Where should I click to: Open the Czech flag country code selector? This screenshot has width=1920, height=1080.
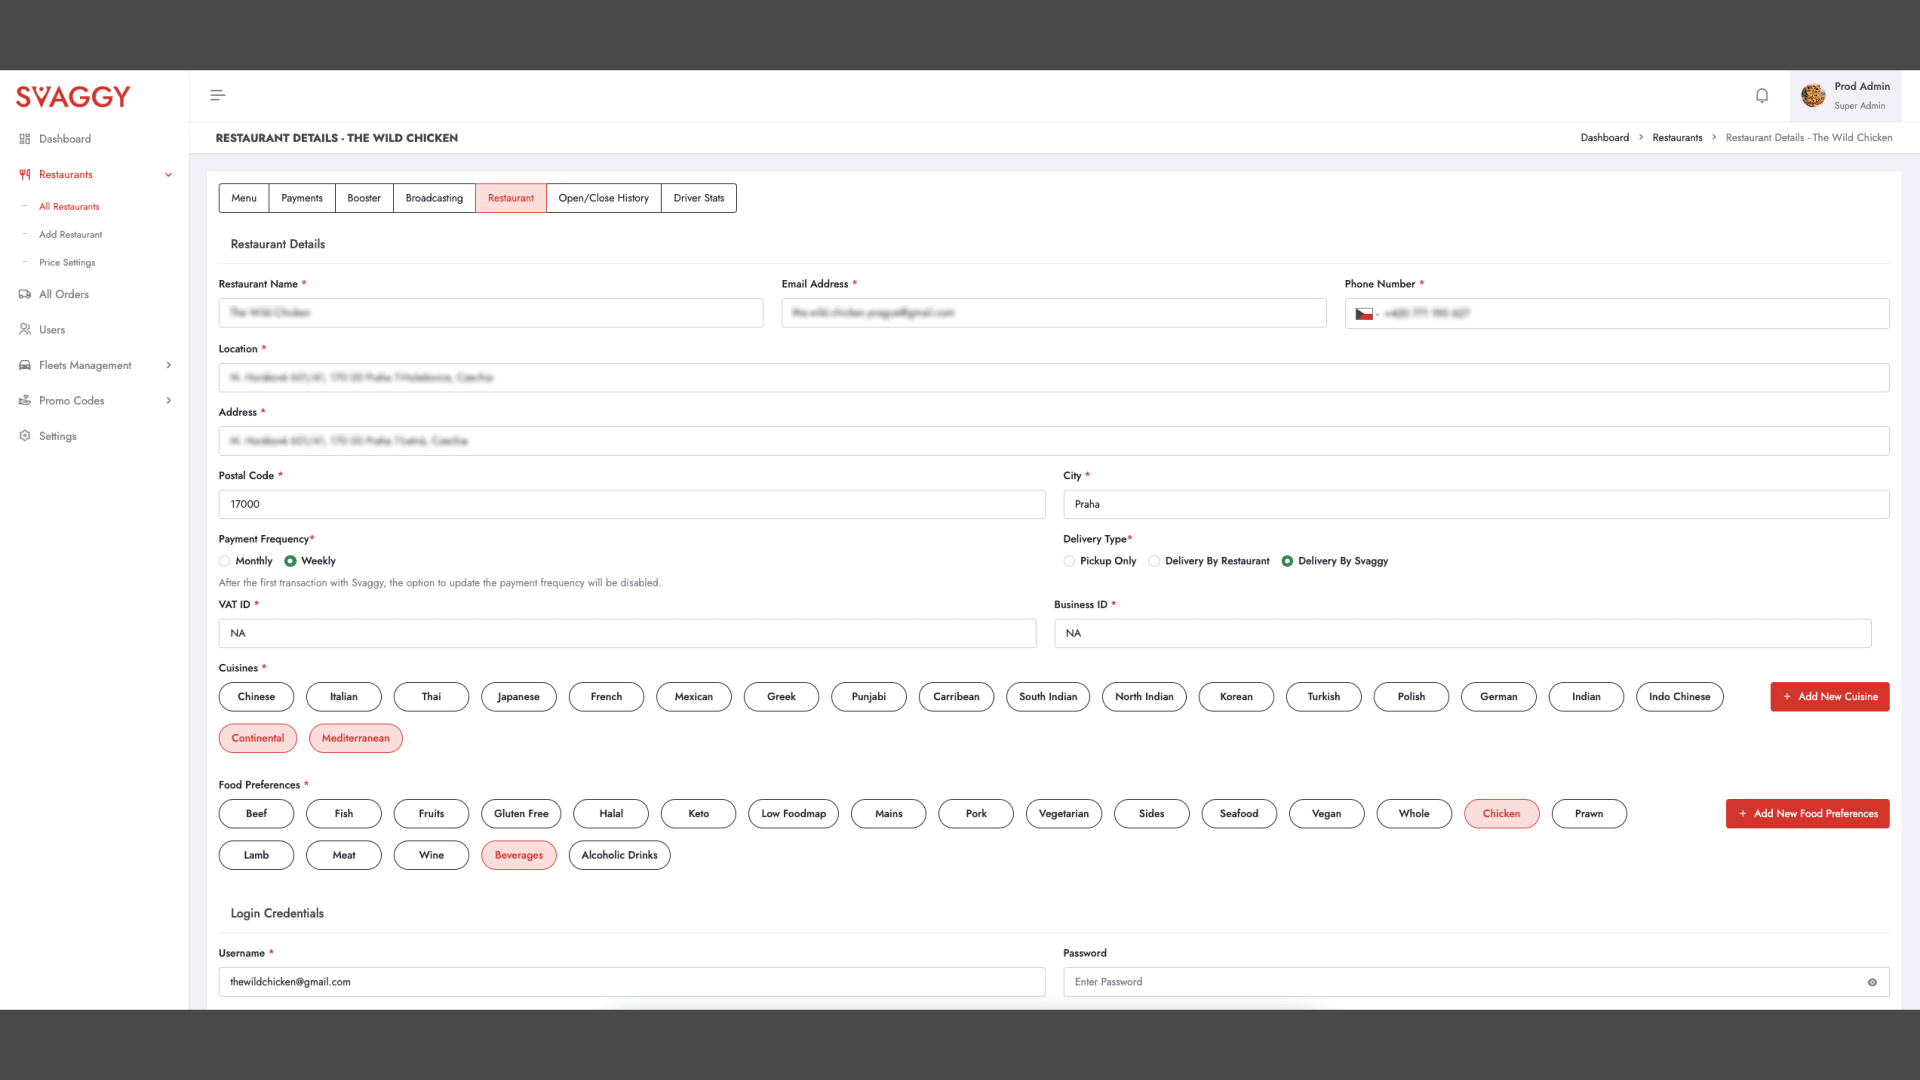1367,314
